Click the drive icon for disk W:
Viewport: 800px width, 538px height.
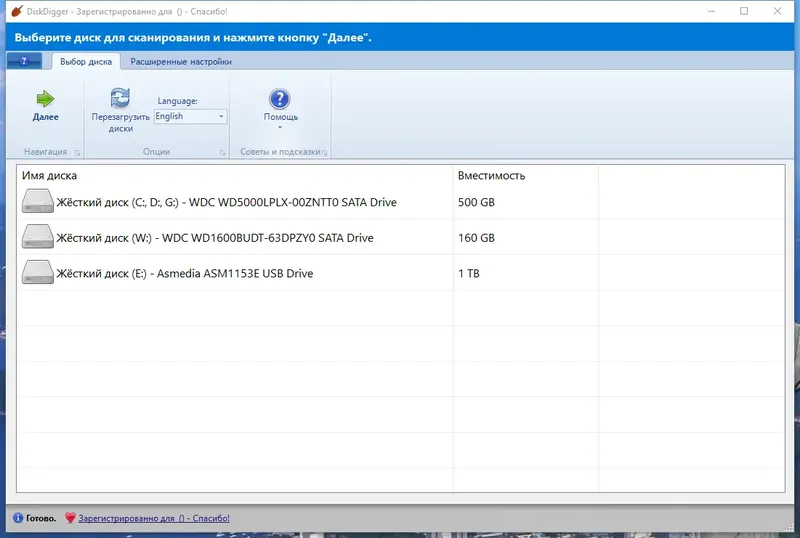(38, 236)
